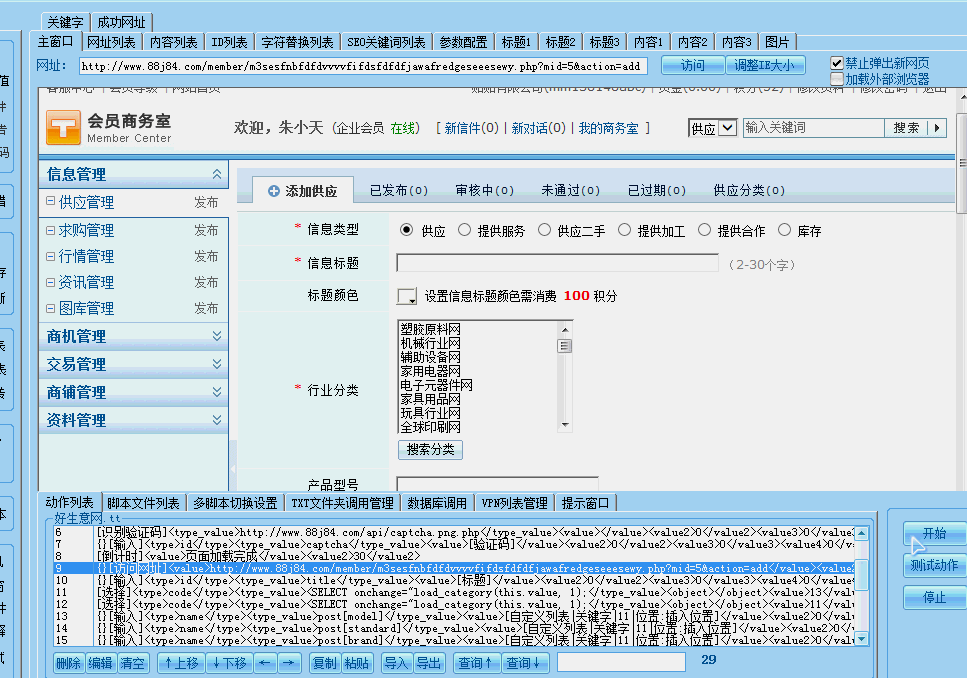Click the industry list scroll-up arrow
Viewport: 967px width, 678px height.
click(564, 329)
